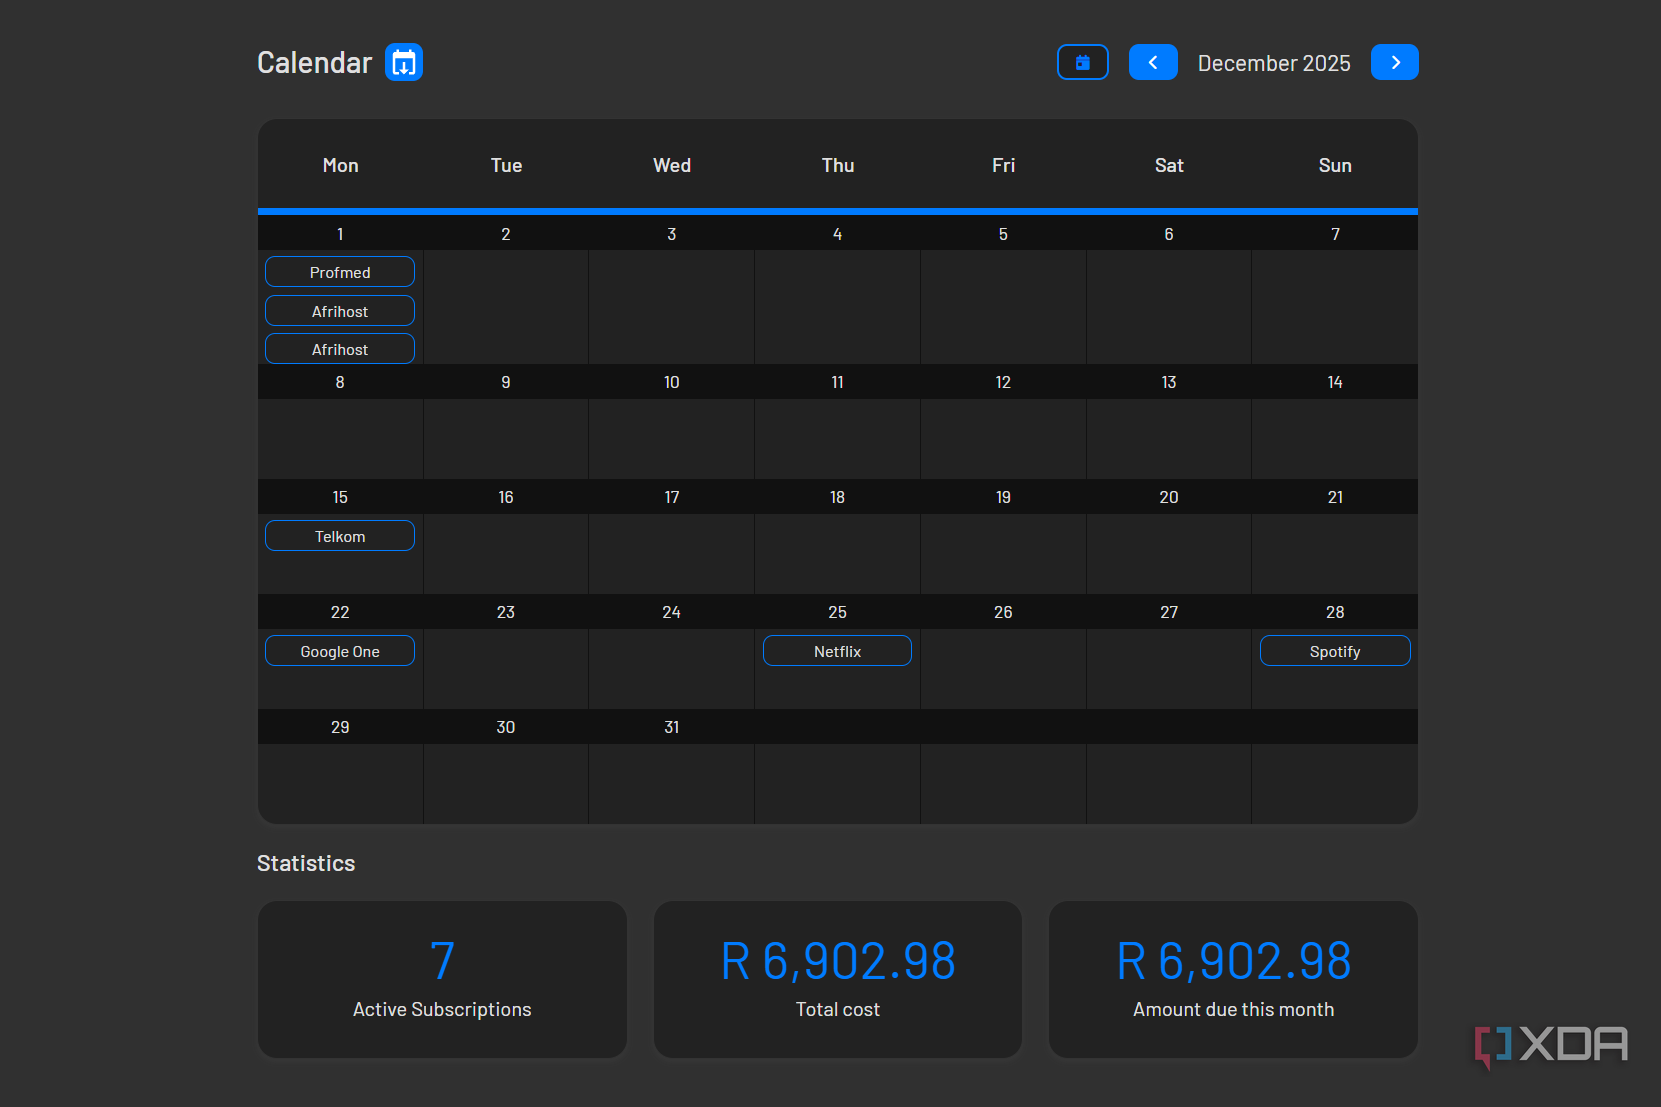Click the 7 Active Subscriptions statistic card
Image resolution: width=1661 pixels, height=1107 pixels.
point(442,979)
